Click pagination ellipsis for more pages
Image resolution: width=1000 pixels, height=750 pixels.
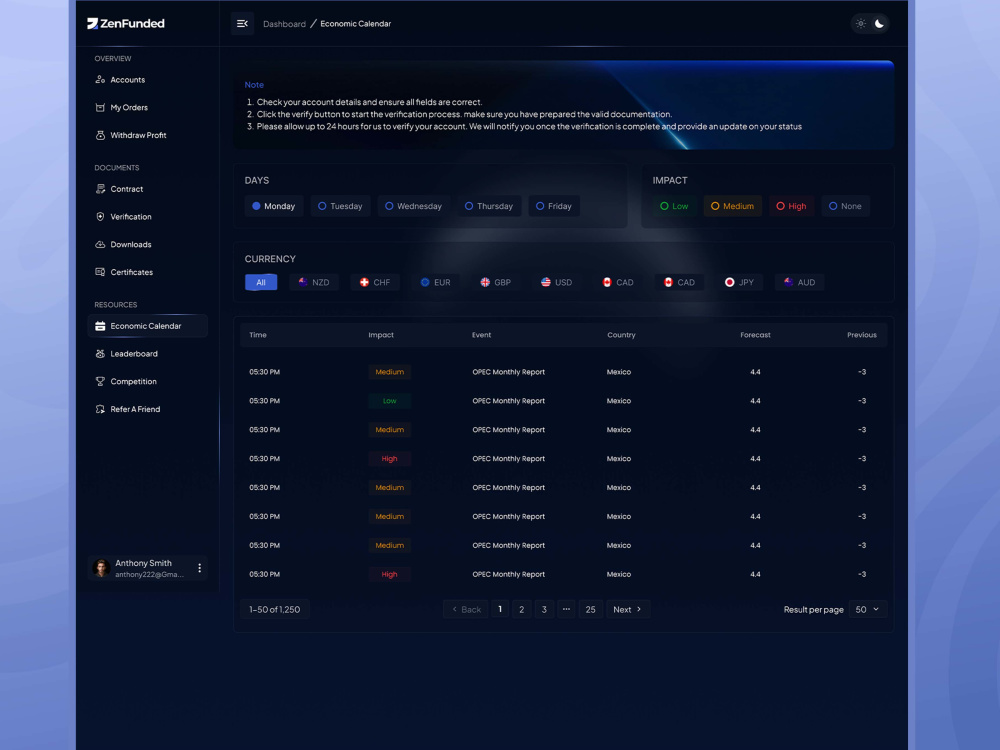[566, 610]
